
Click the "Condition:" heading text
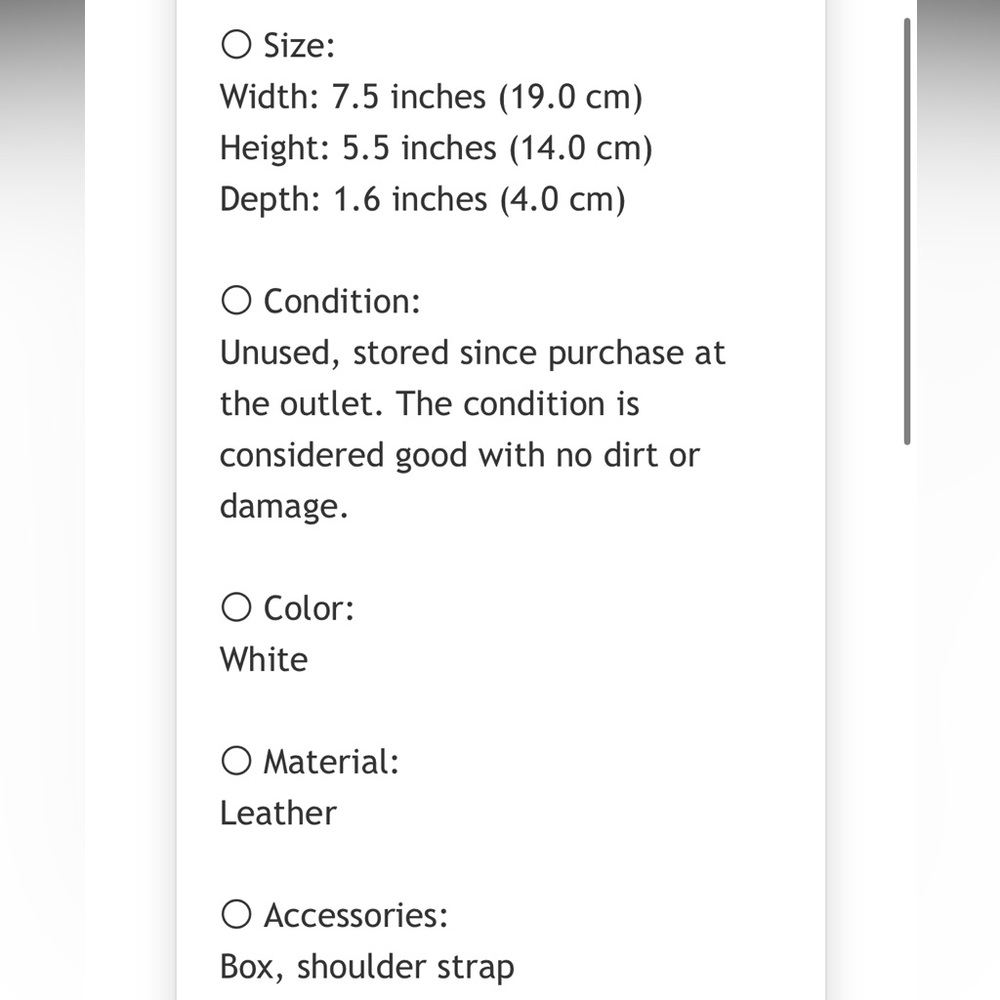coord(342,301)
